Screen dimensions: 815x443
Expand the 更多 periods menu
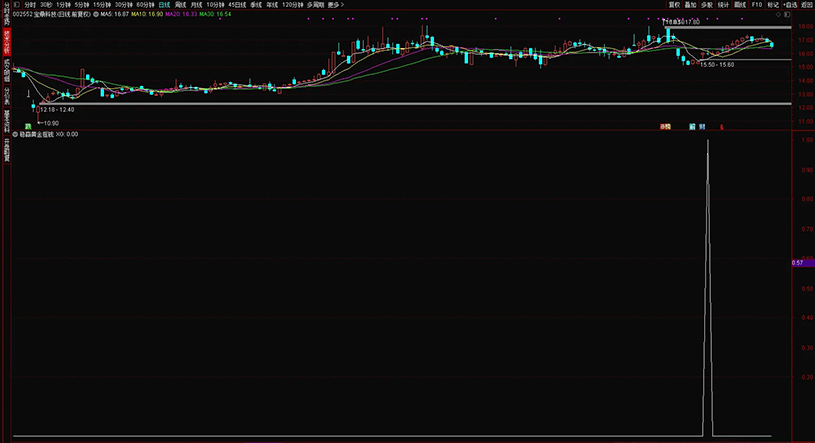[x=334, y=4]
